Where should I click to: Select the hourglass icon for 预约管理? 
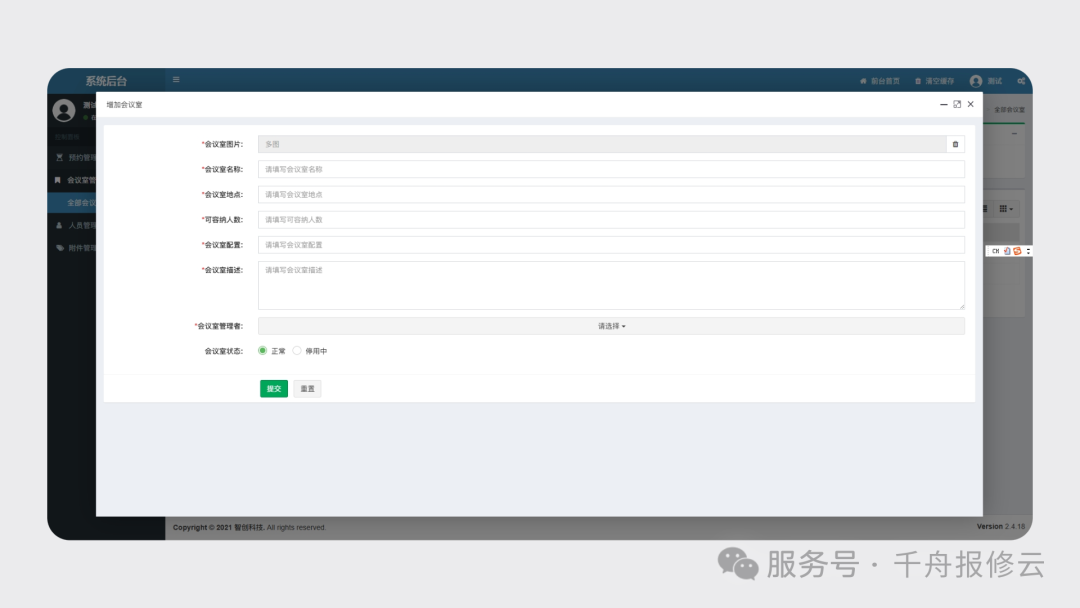click(58, 157)
